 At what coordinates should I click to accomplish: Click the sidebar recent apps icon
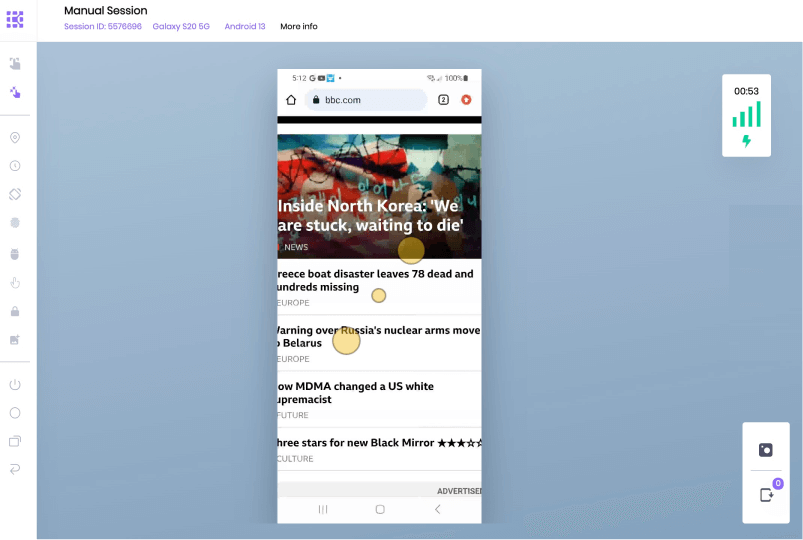pyautogui.click(x=15, y=441)
